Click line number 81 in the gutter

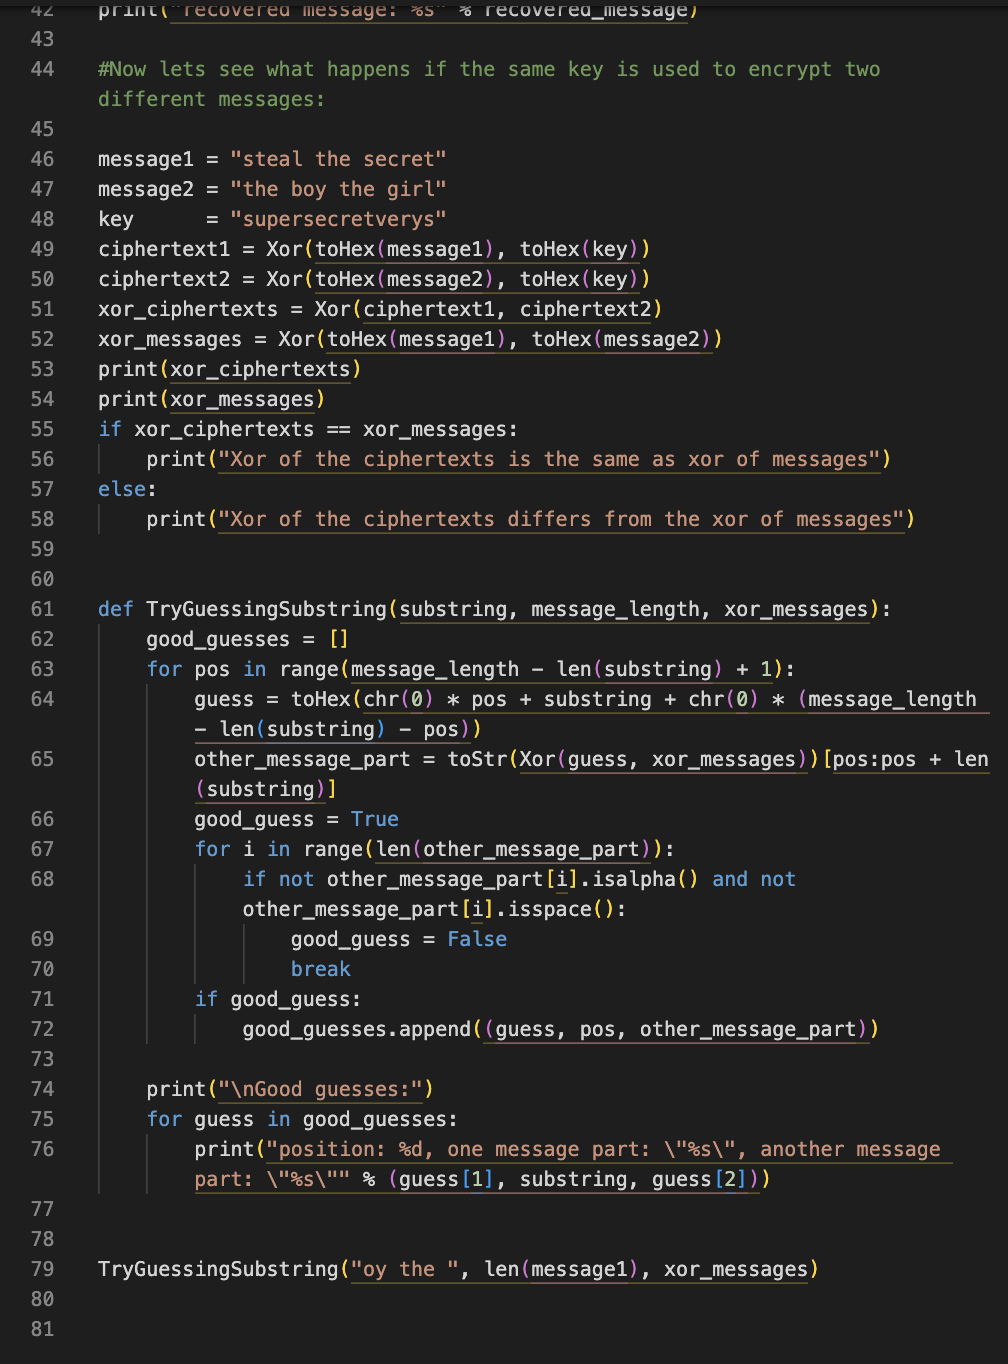42,1329
